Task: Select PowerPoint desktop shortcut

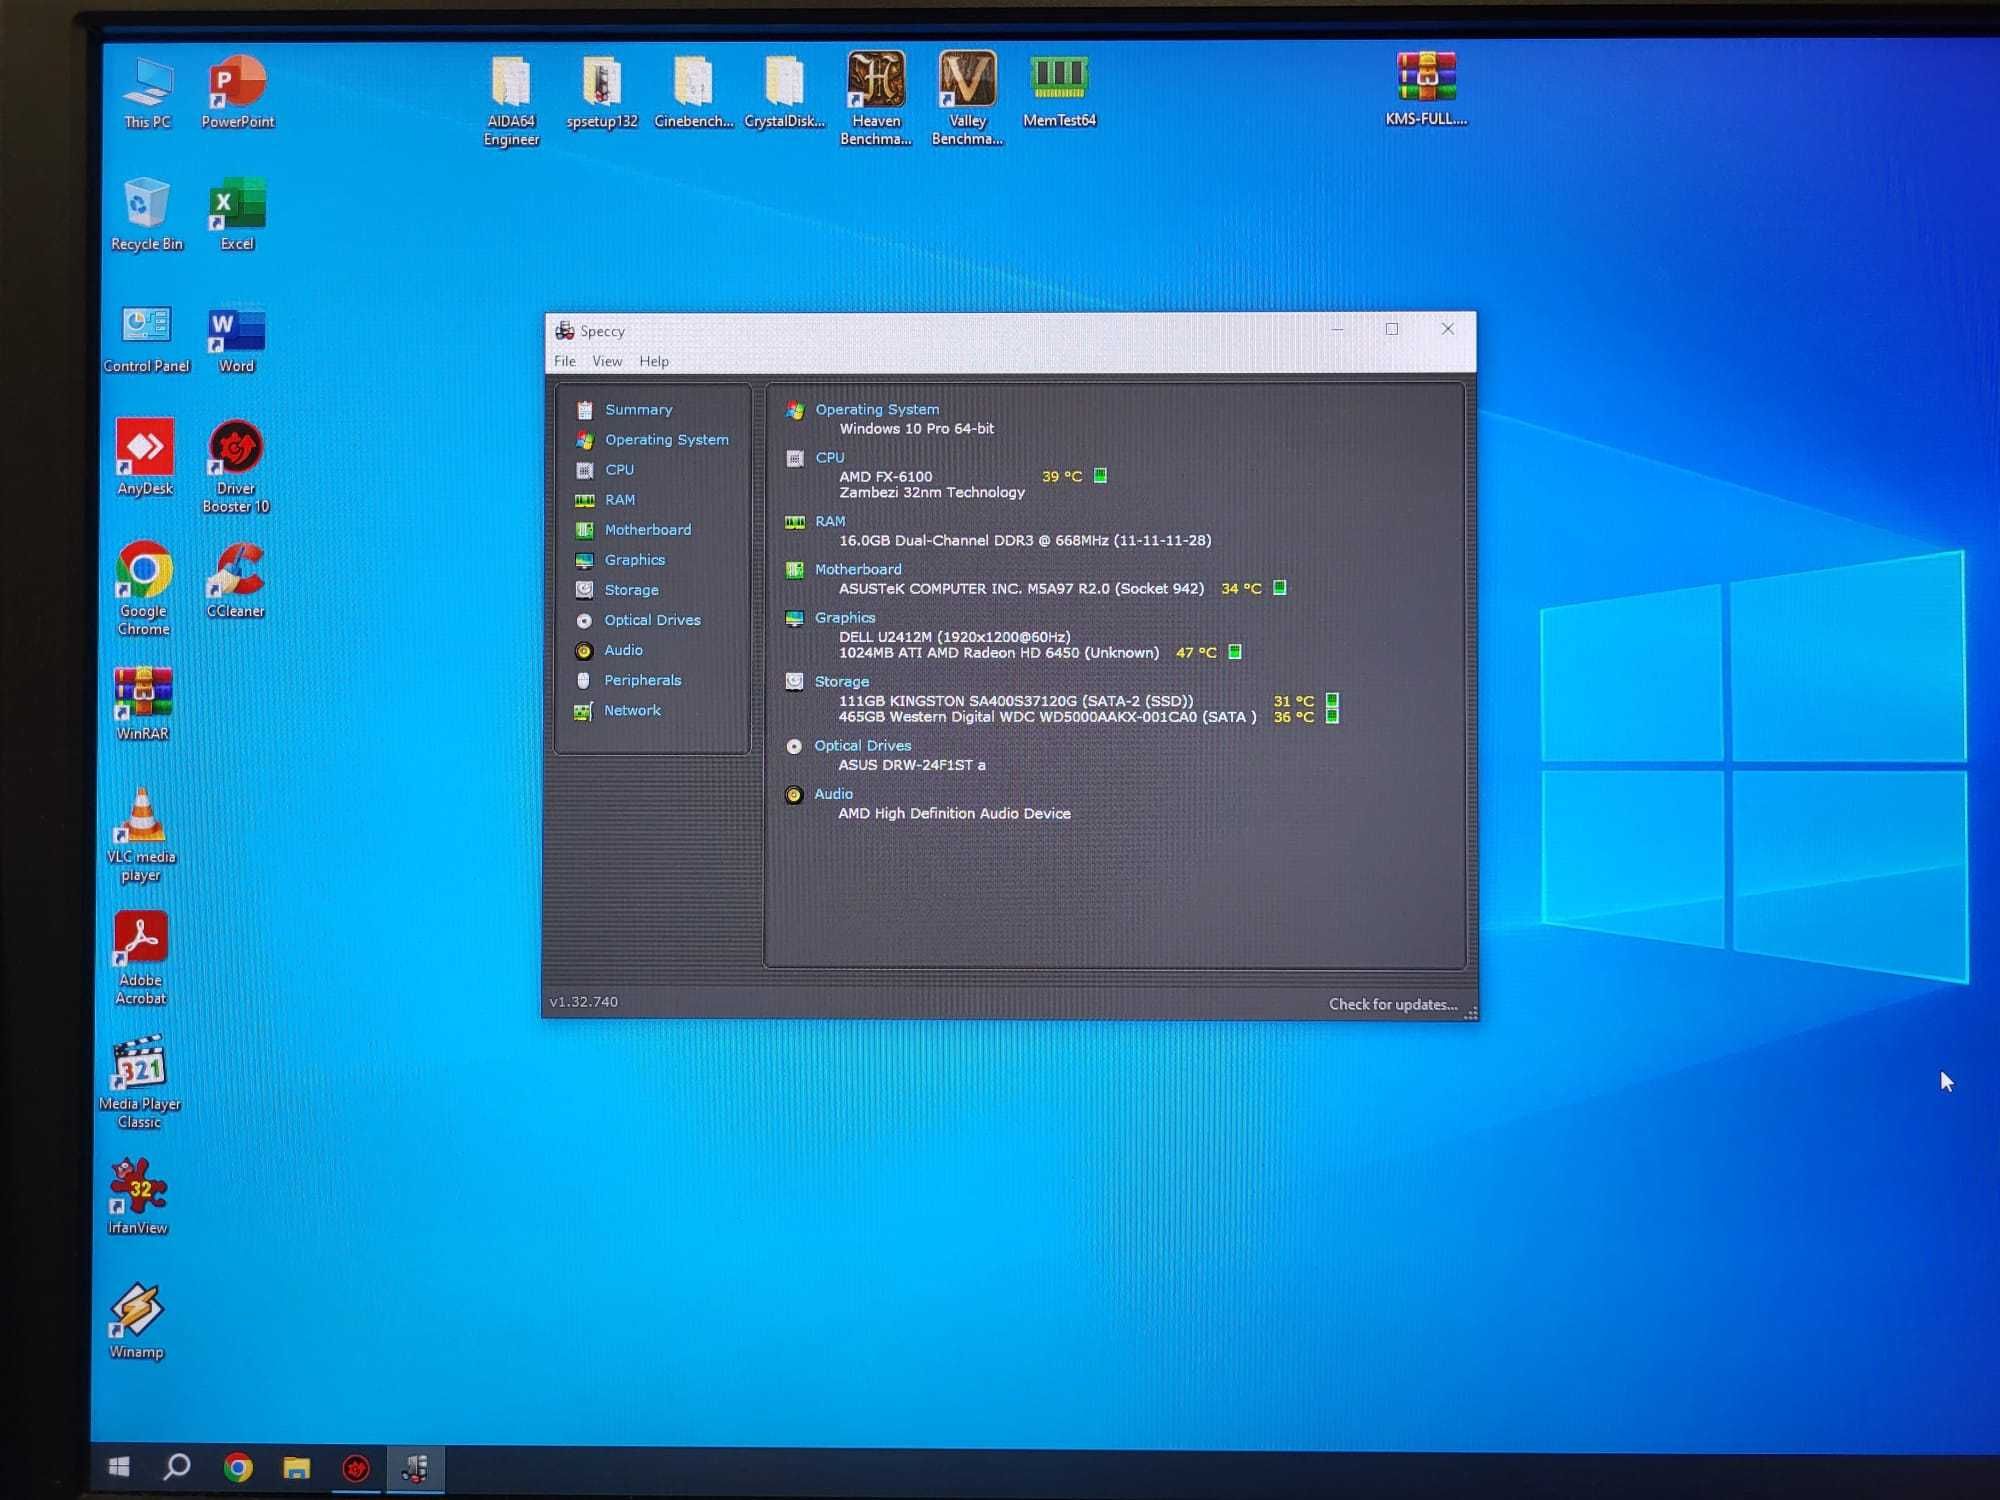Action: pyautogui.click(x=237, y=93)
